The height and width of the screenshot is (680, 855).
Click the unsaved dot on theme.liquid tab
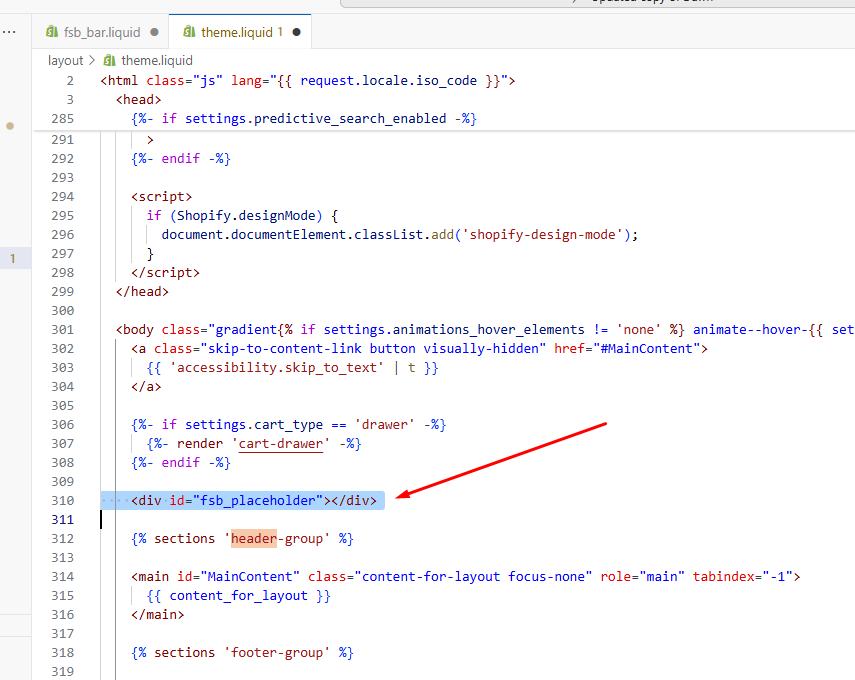pyautogui.click(x=297, y=32)
